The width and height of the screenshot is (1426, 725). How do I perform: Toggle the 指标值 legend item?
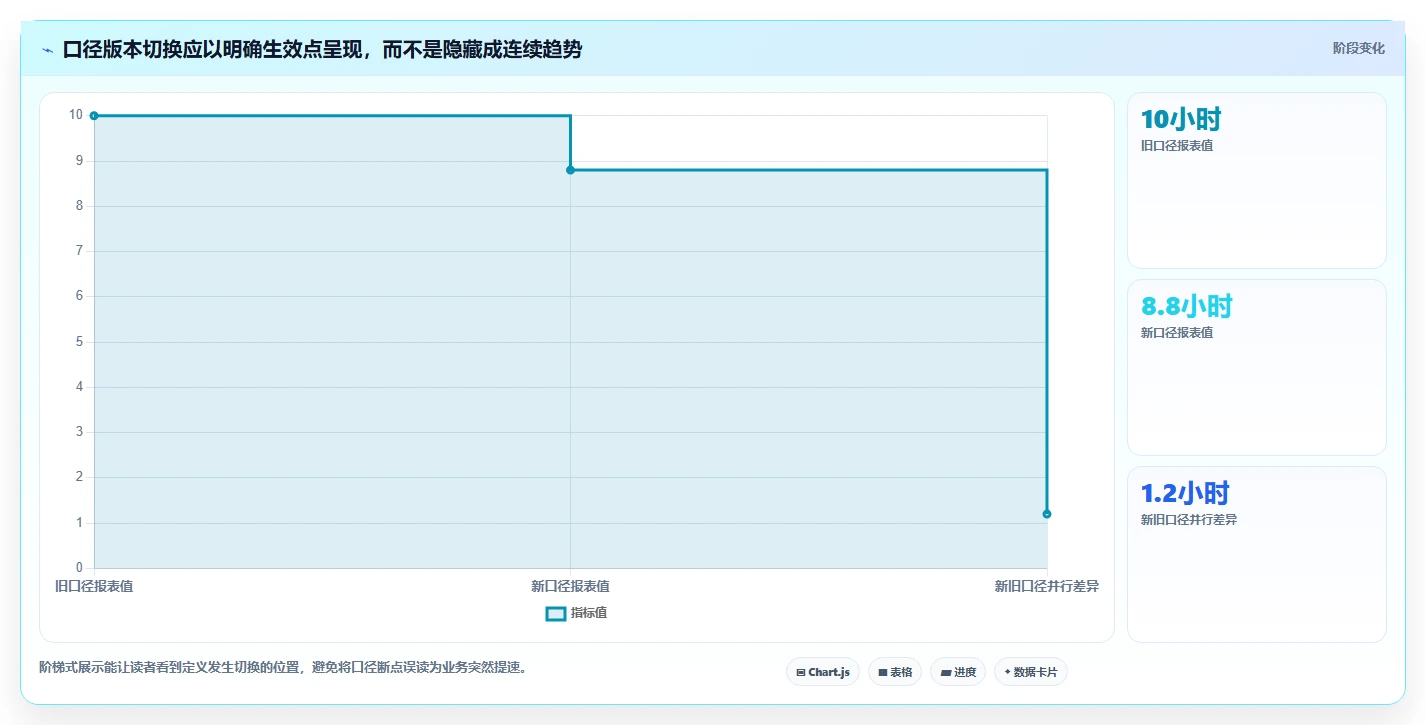[576, 613]
